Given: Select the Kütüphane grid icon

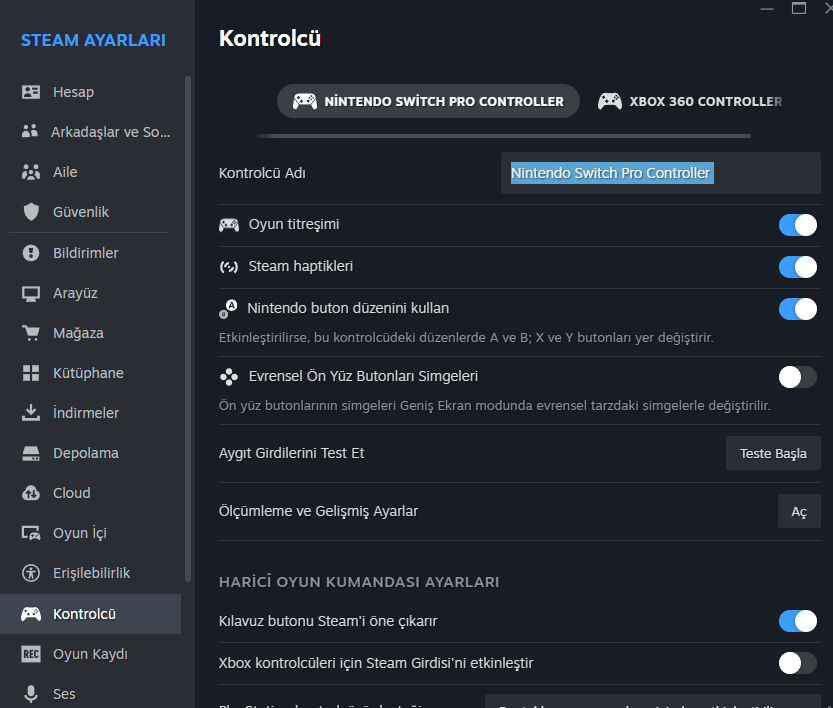Looking at the screenshot, I should (x=31, y=373).
